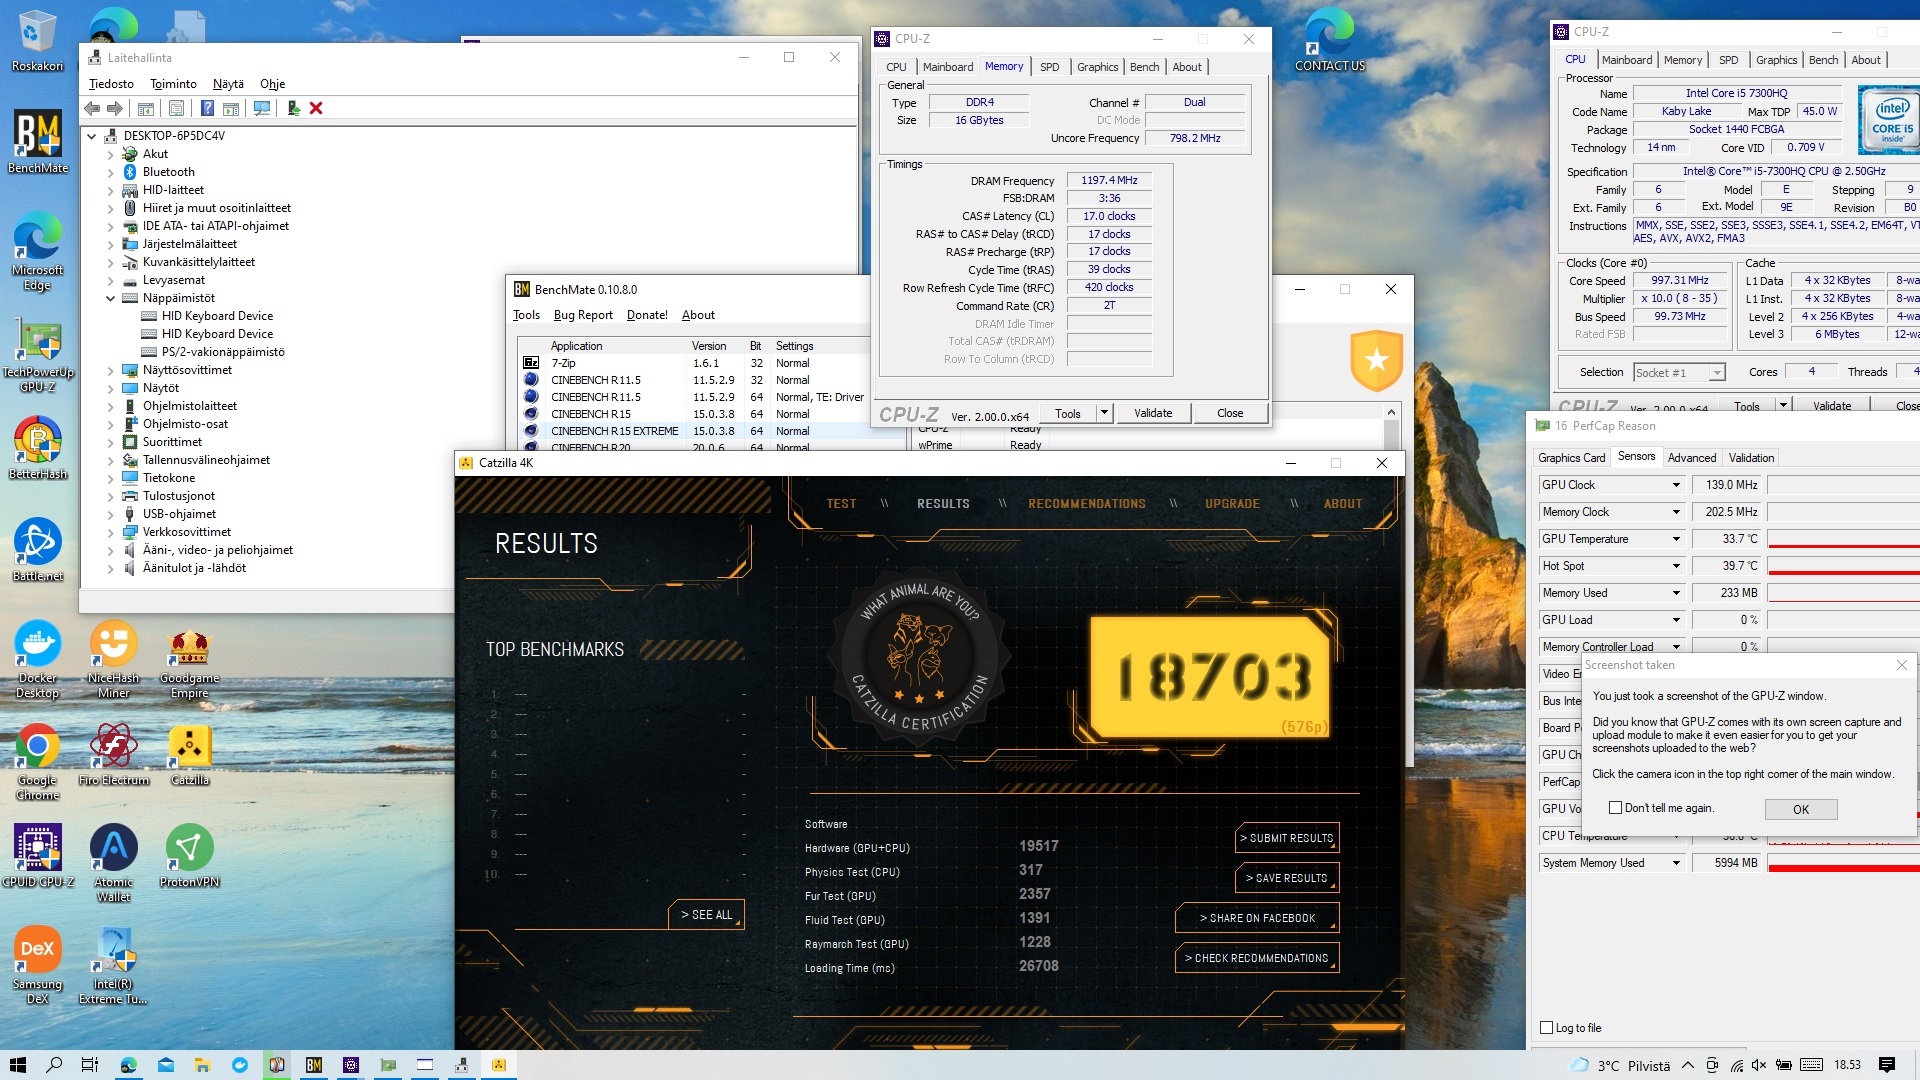Open the Donate! menu in BenchMate
This screenshot has height=1080, width=1920.
(x=647, y=315)
